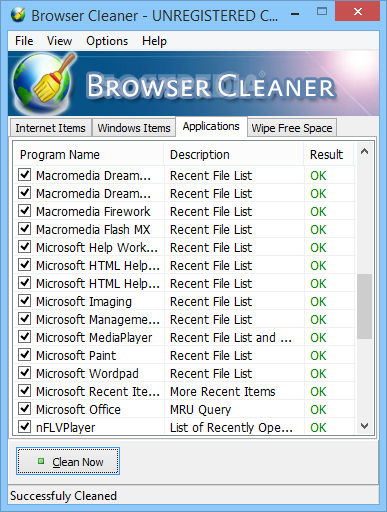Click the scrollbar down arrow

point(364,426)
